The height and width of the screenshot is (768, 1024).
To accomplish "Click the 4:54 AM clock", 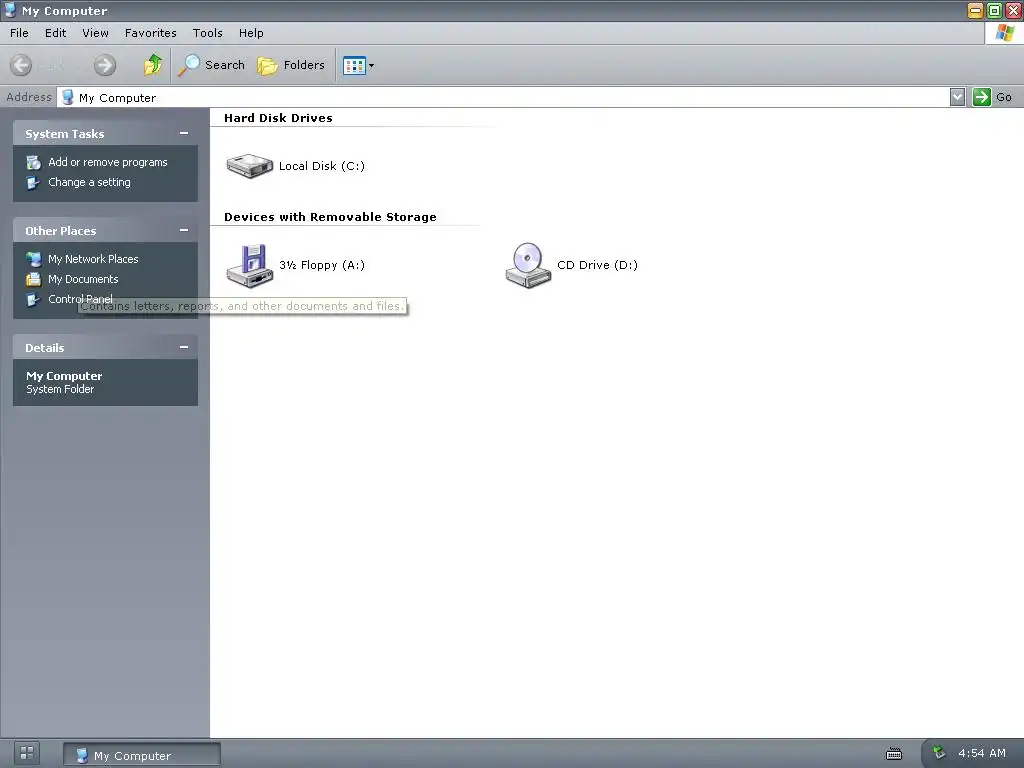I will point(982,754).
